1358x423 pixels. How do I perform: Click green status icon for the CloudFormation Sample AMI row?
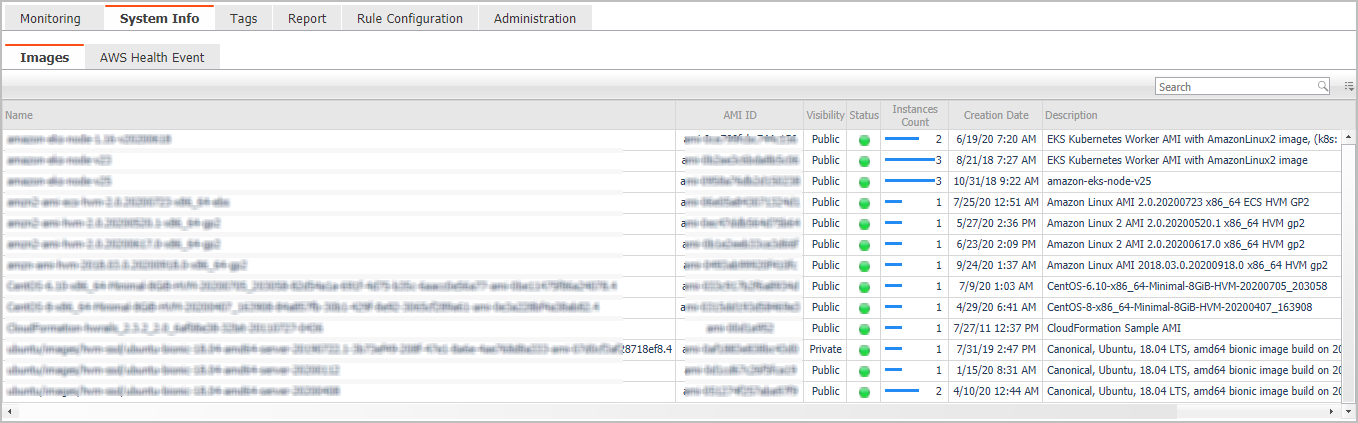click(x=864, y=328)
